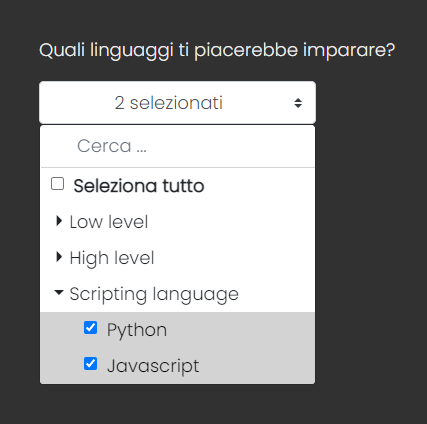Click the Low level group label
Screen dimensions: 427x424
coord(109,222)
